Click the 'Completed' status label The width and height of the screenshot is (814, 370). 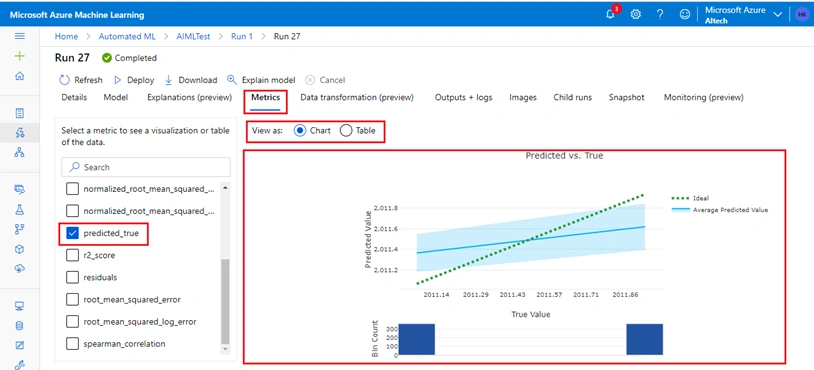point(135,58)
